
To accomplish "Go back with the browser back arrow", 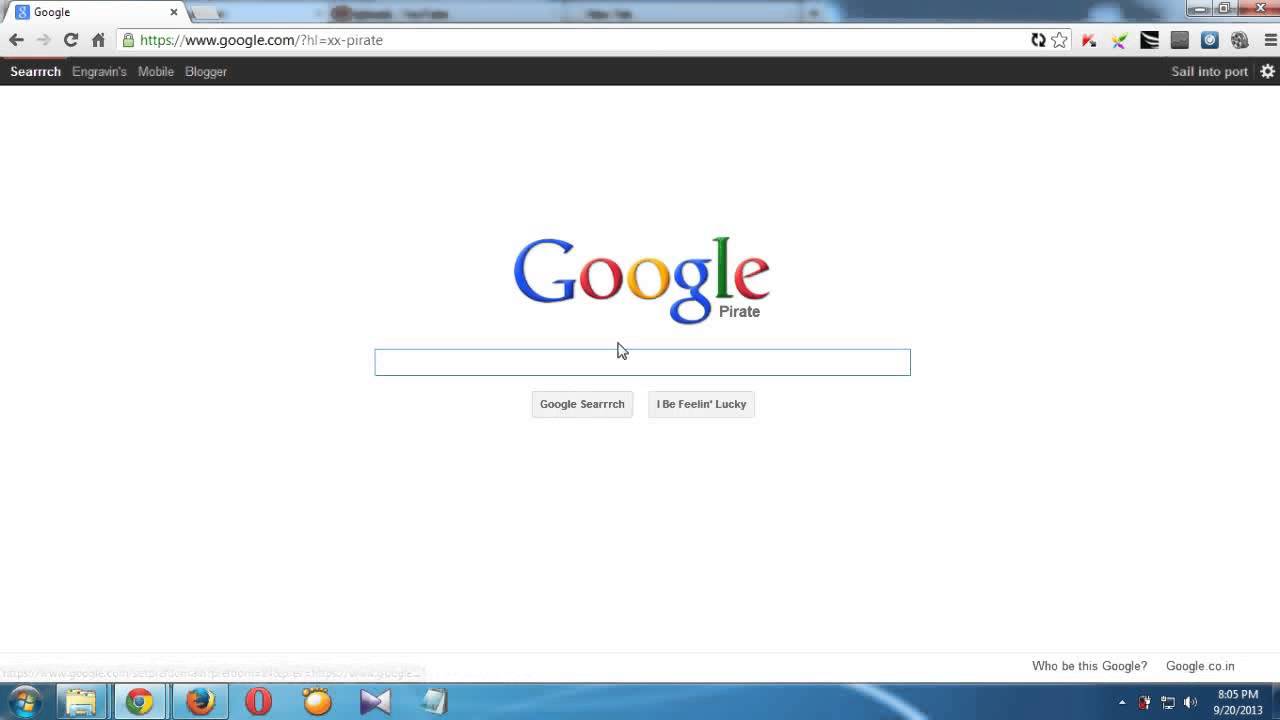I will pyautogui.click(x=16, y=40).
